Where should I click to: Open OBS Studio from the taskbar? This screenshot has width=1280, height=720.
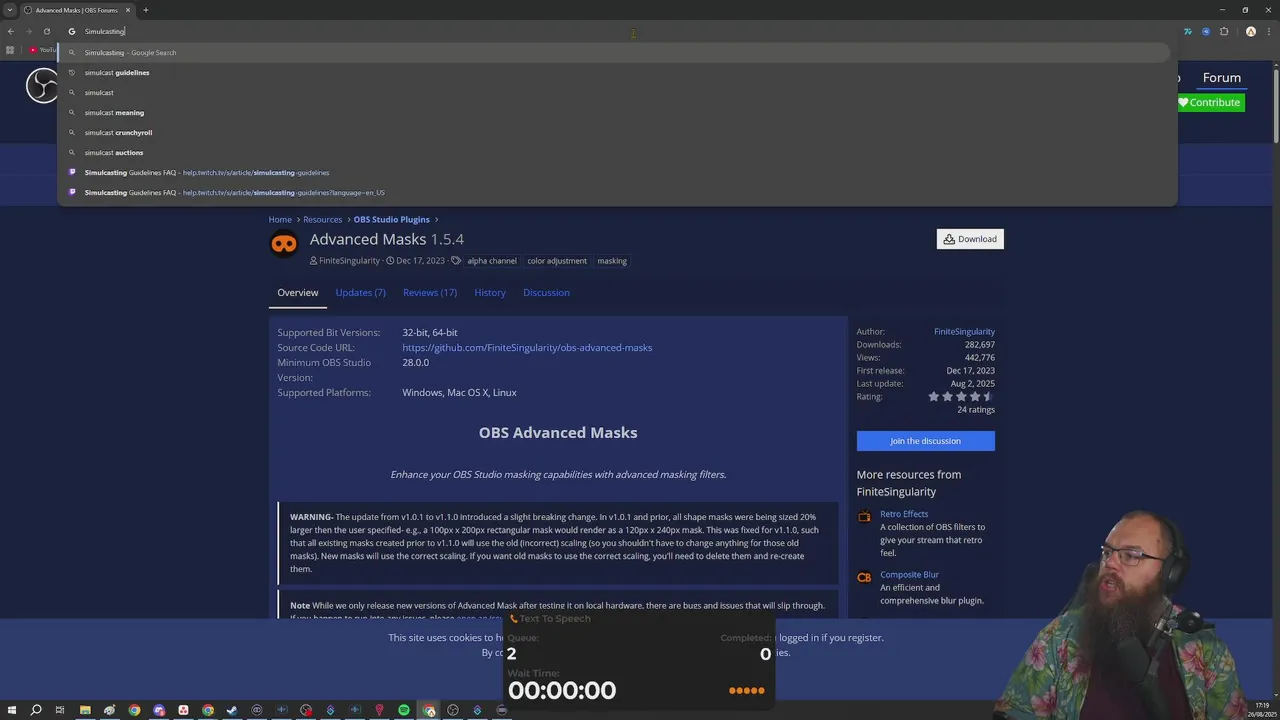453,710
